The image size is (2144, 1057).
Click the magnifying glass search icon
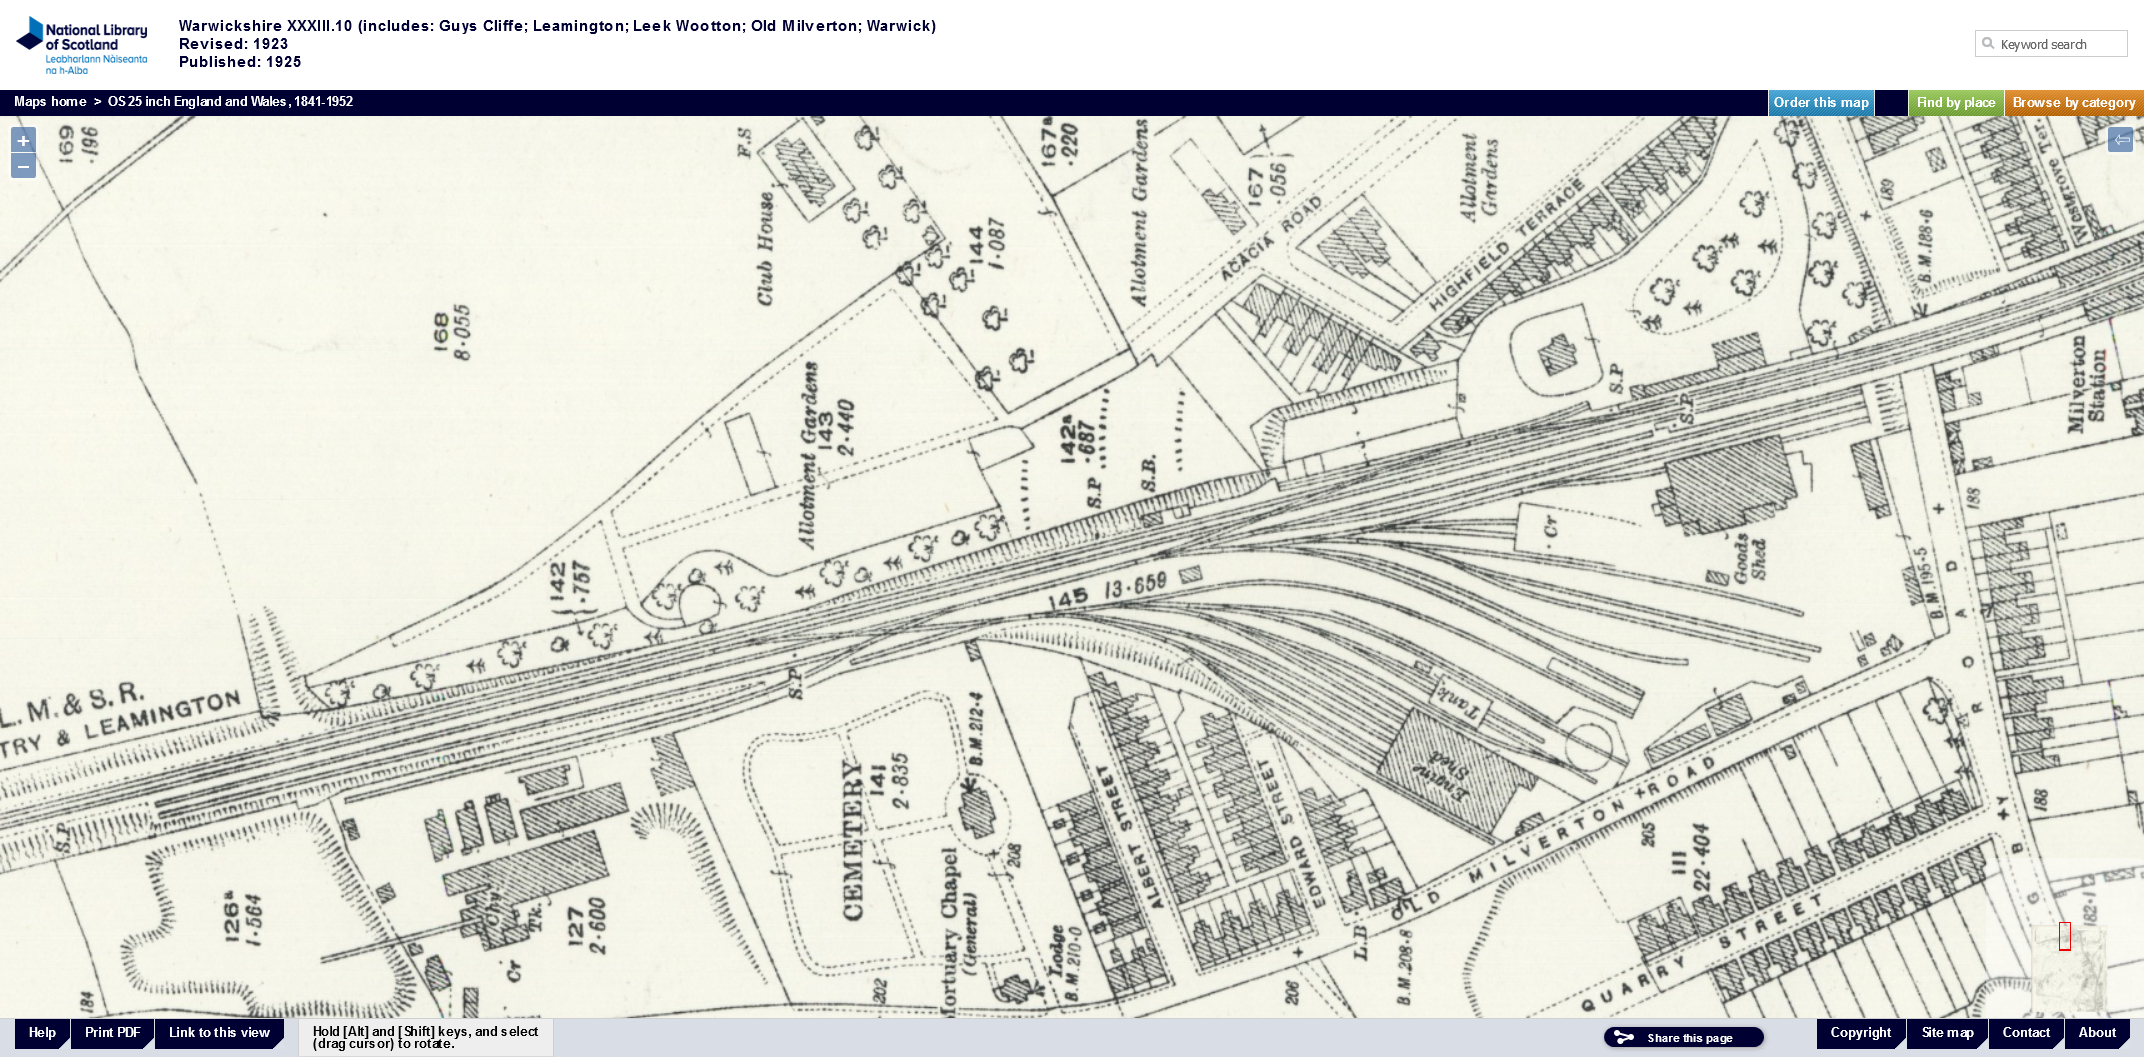(x=1988, y=44)
